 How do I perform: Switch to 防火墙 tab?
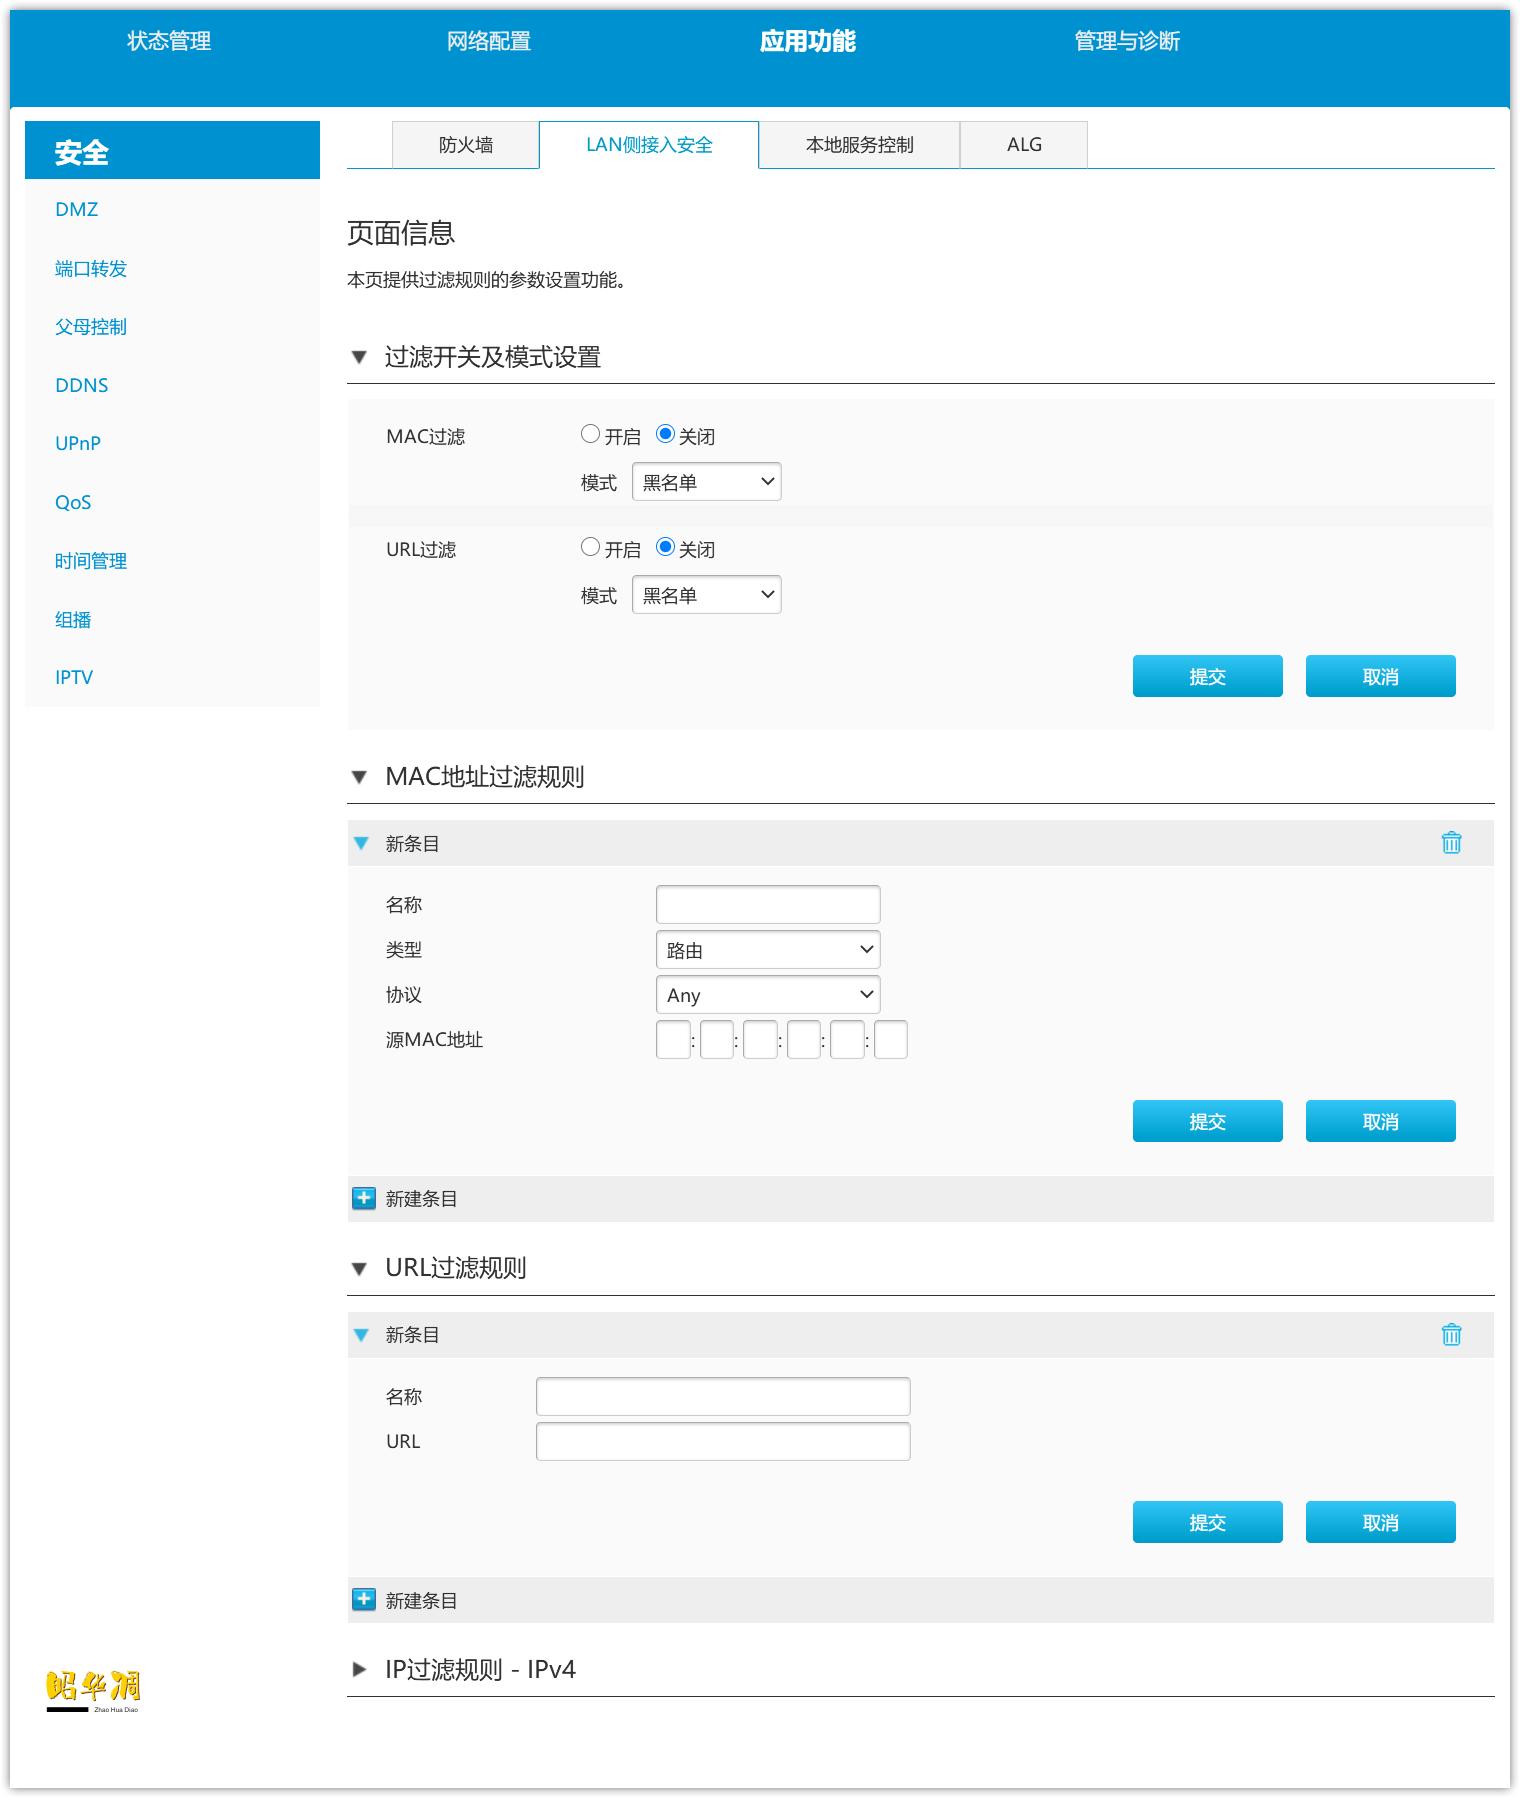[466, 145]
